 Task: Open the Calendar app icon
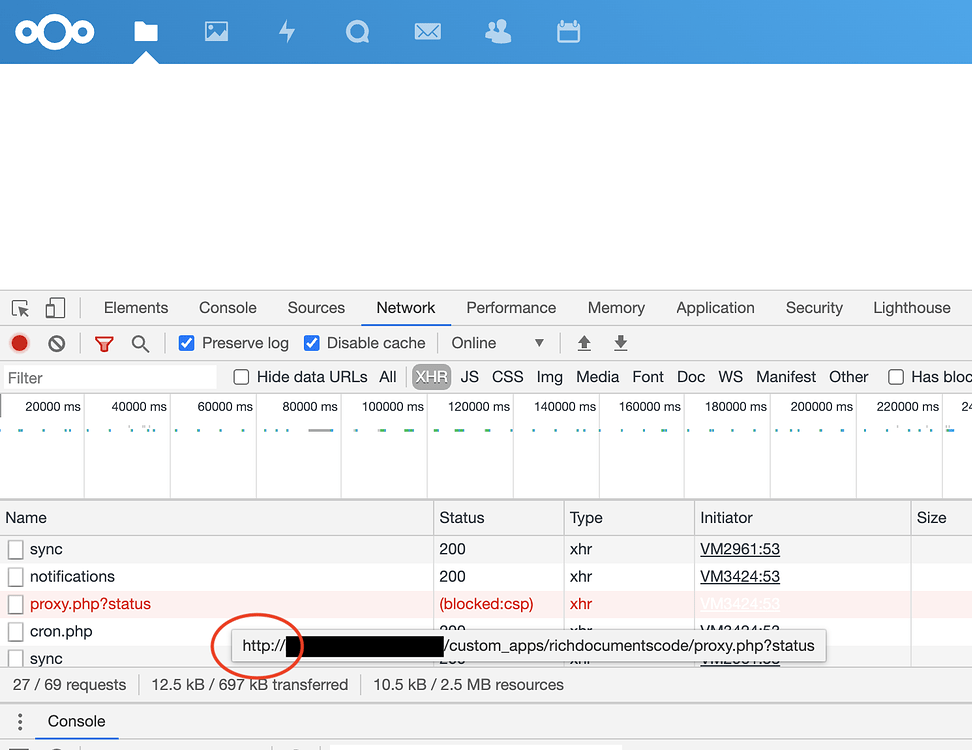point(568,31)
